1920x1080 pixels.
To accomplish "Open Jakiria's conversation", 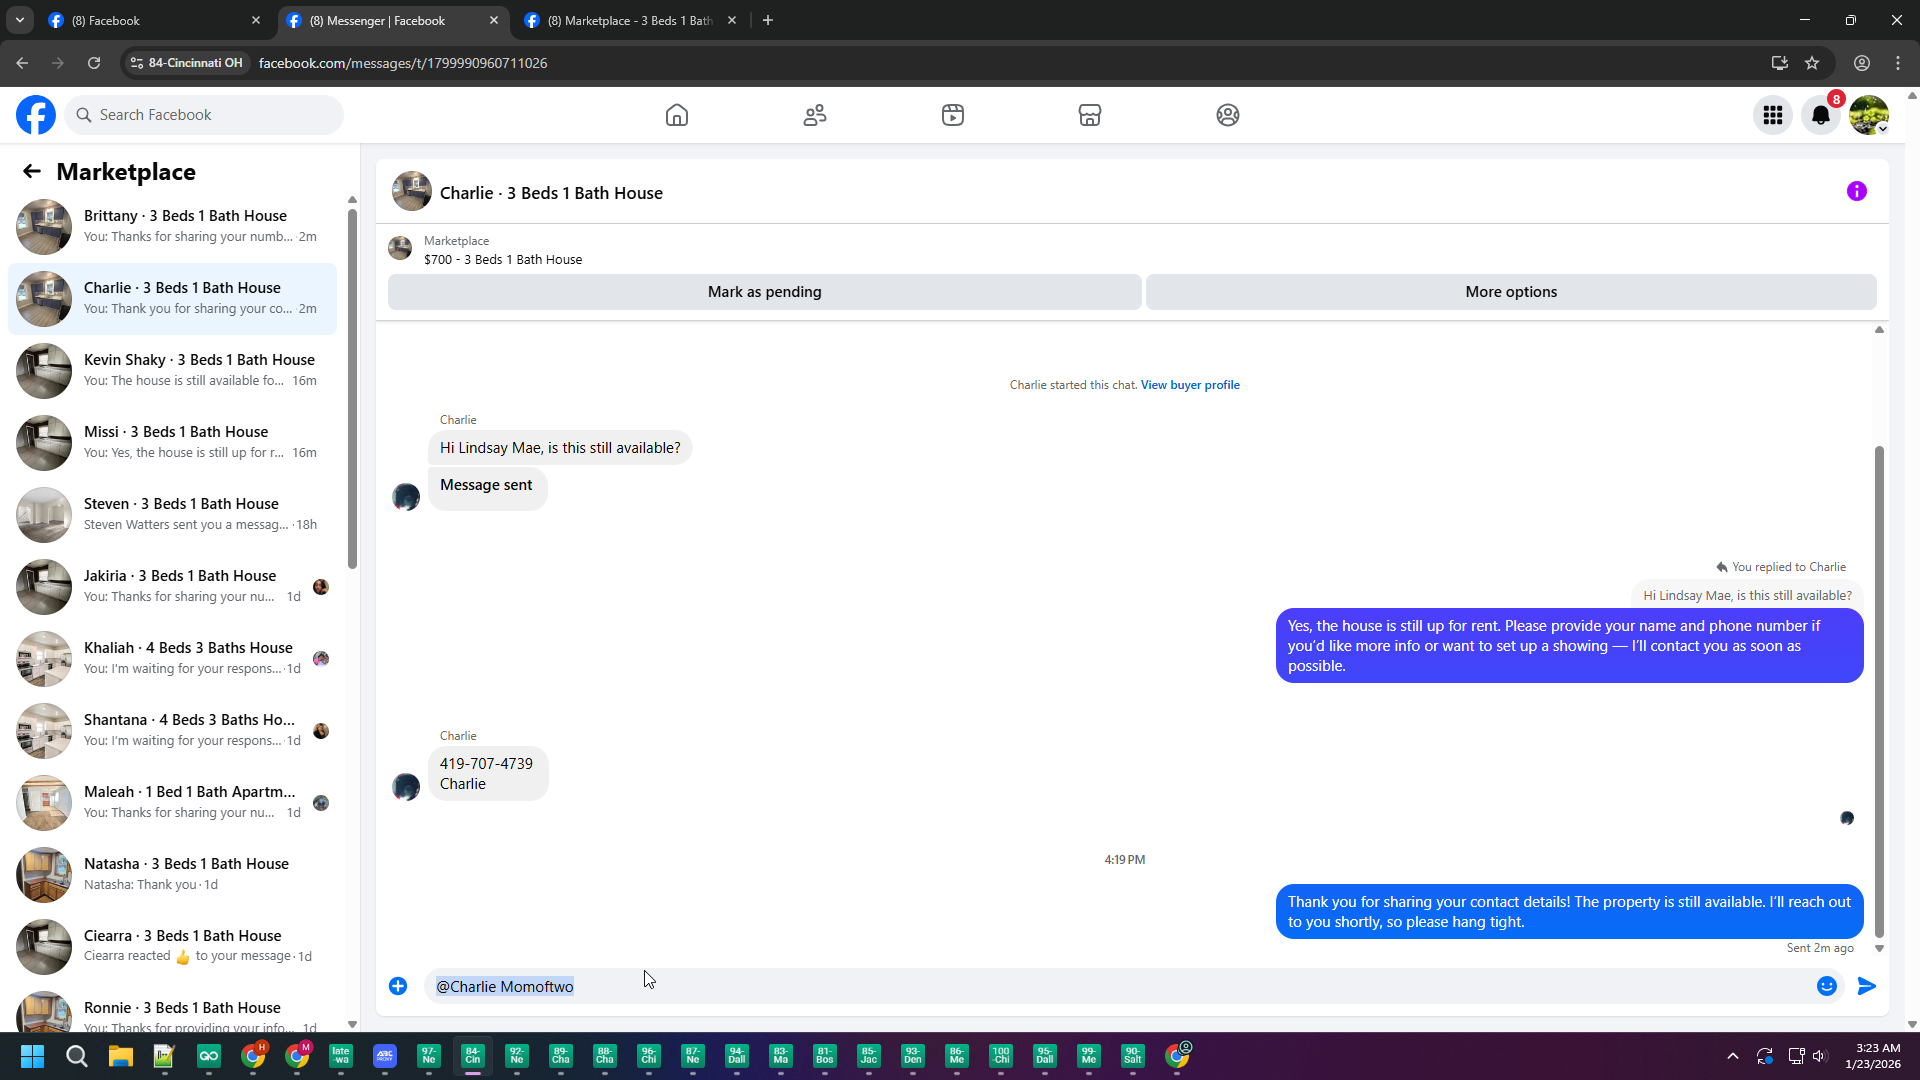I will [172, 587].
